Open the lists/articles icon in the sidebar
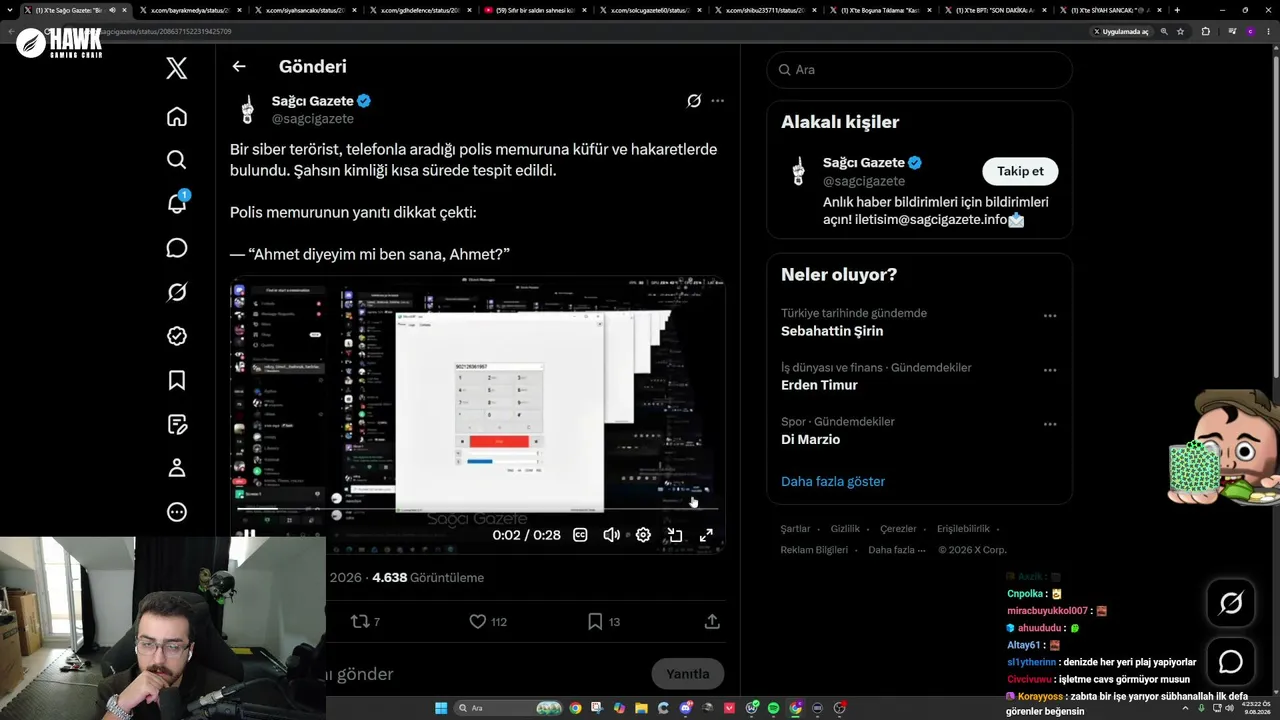Image resolution: width=1280 pixels, height=720 pixels. (177, 424)
